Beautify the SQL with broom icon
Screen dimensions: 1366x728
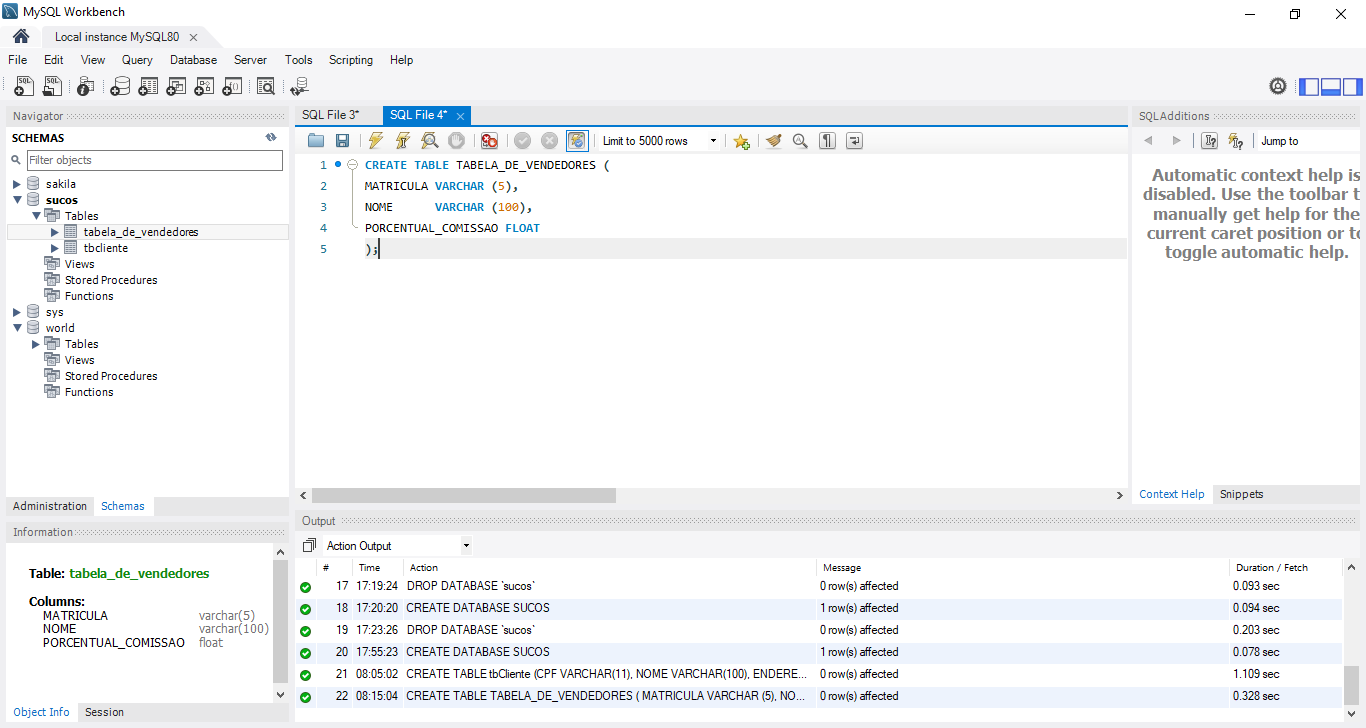tap(773, 141)
